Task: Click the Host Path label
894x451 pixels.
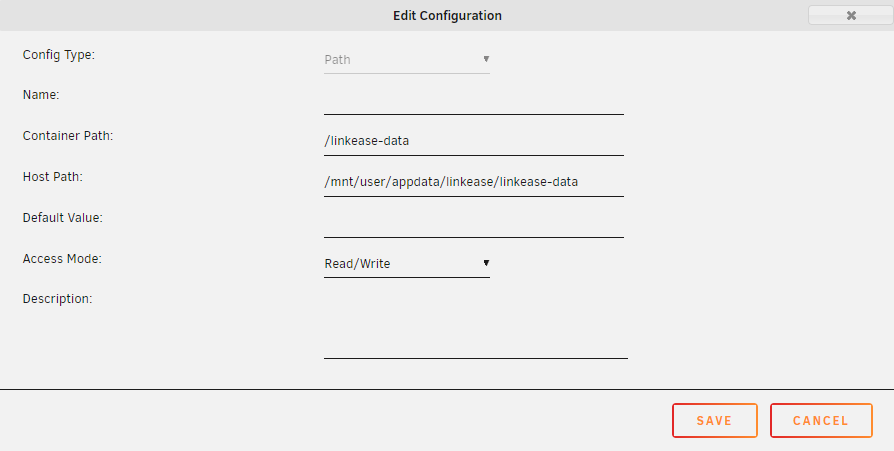Action: [52, 177]
